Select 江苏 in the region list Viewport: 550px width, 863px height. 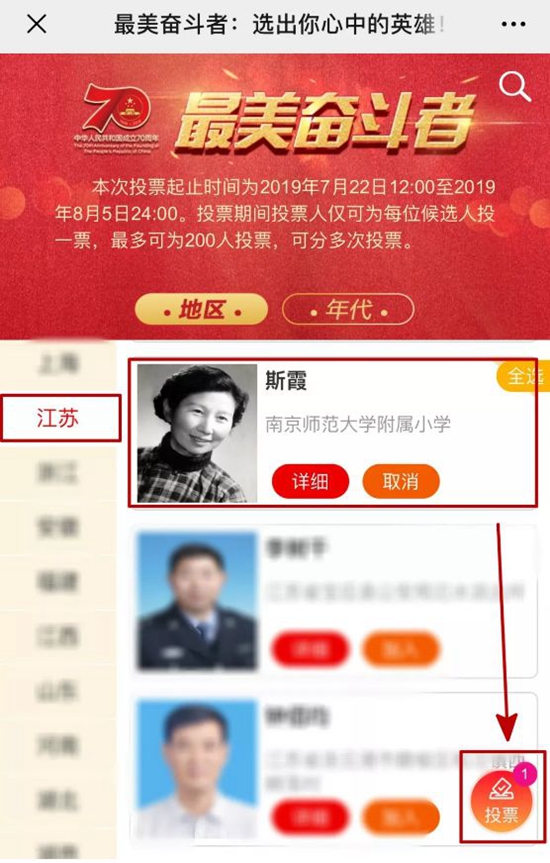click(59, 418)
